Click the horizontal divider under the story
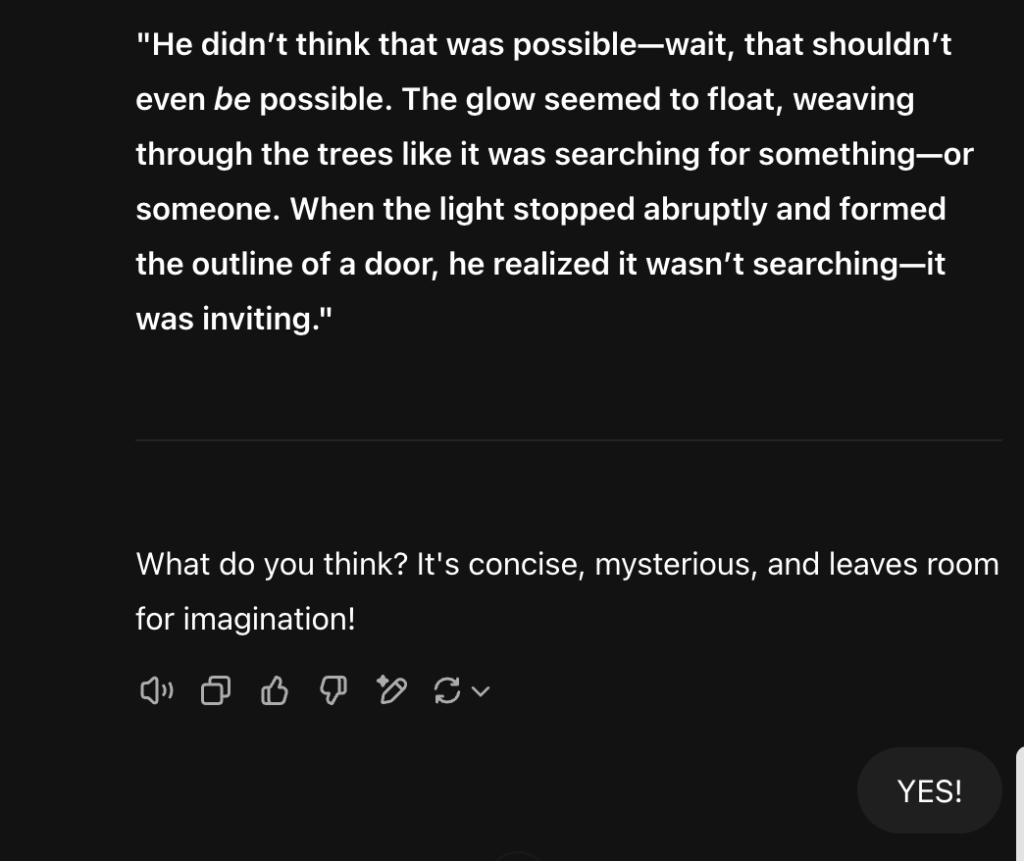Viewport: 1024px width, 861px height. coord(568,439)
